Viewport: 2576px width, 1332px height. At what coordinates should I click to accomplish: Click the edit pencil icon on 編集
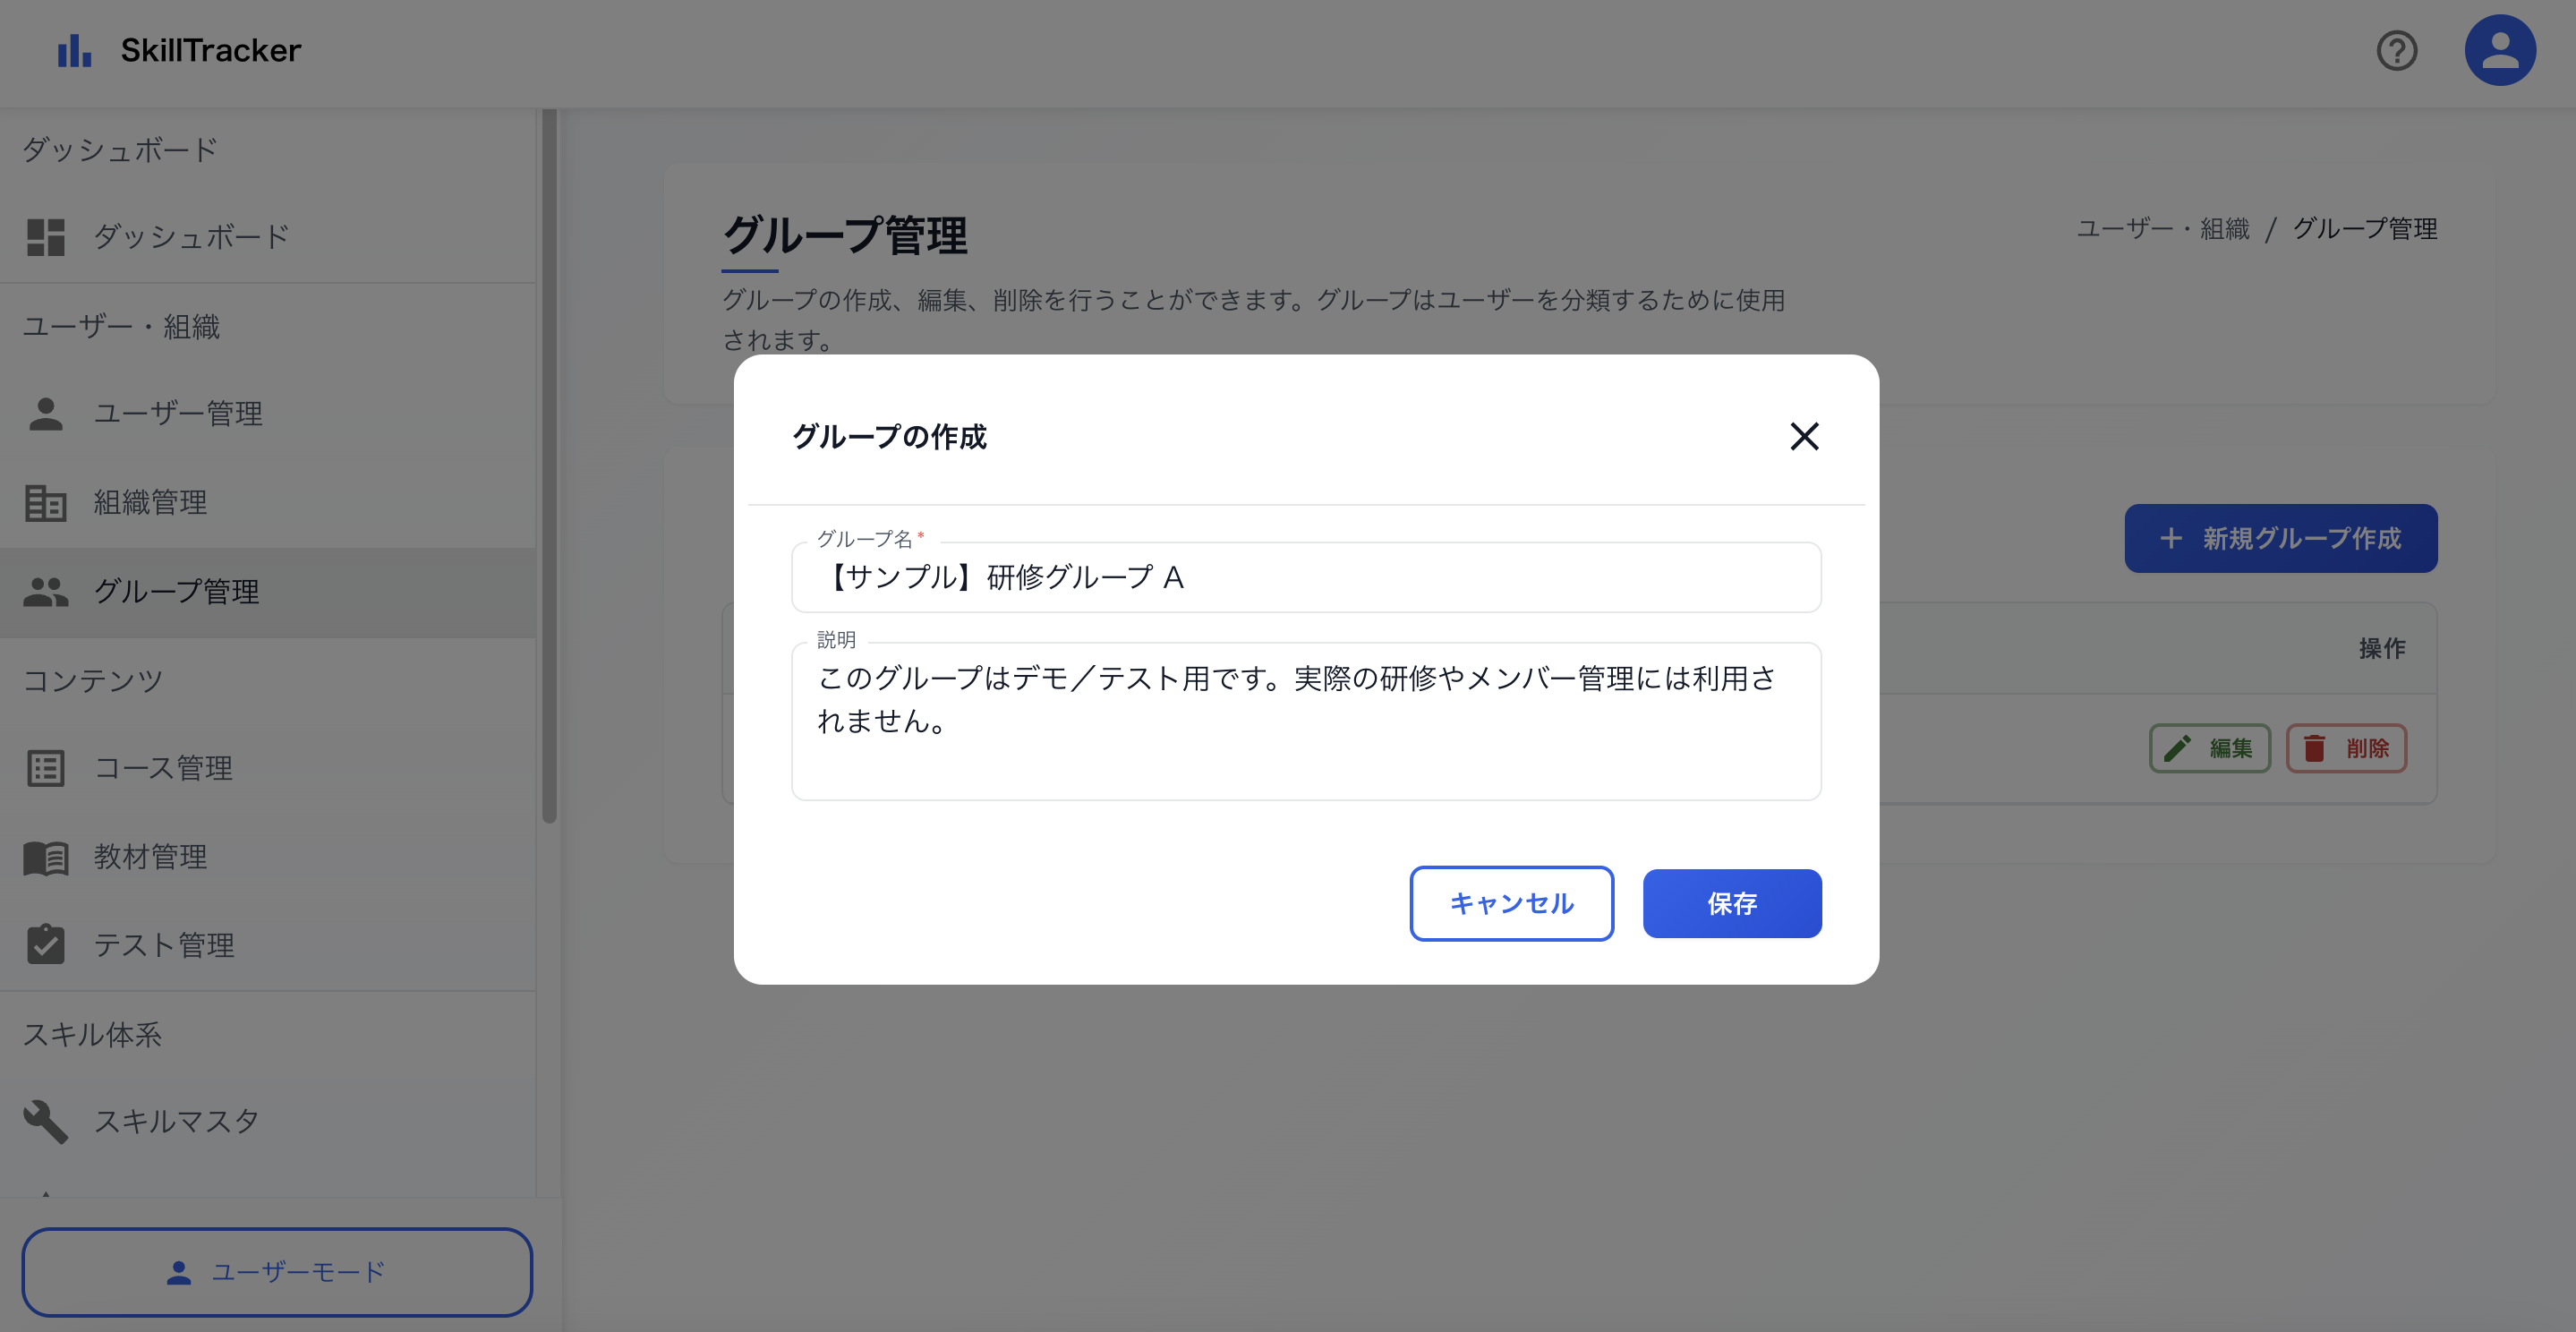pyautogui.click(x=2177, y=748)
